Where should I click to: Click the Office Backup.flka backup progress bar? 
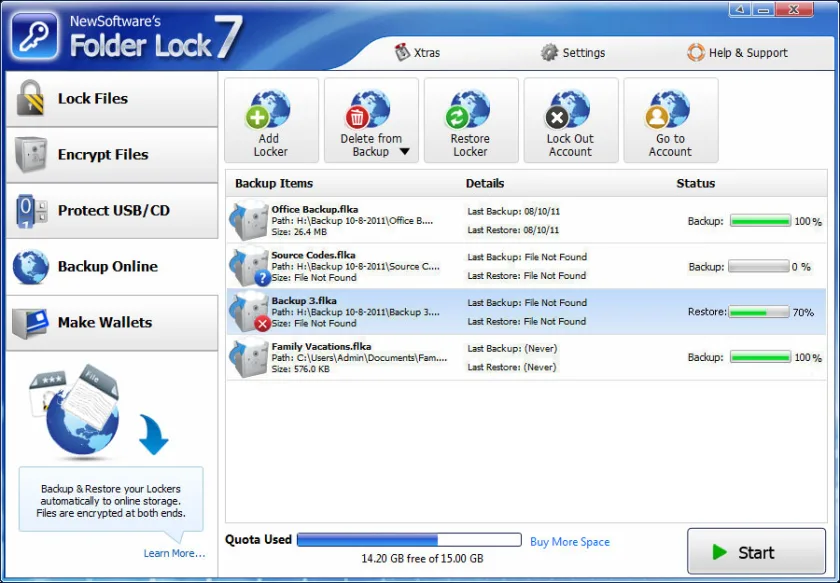pos(760,221)
